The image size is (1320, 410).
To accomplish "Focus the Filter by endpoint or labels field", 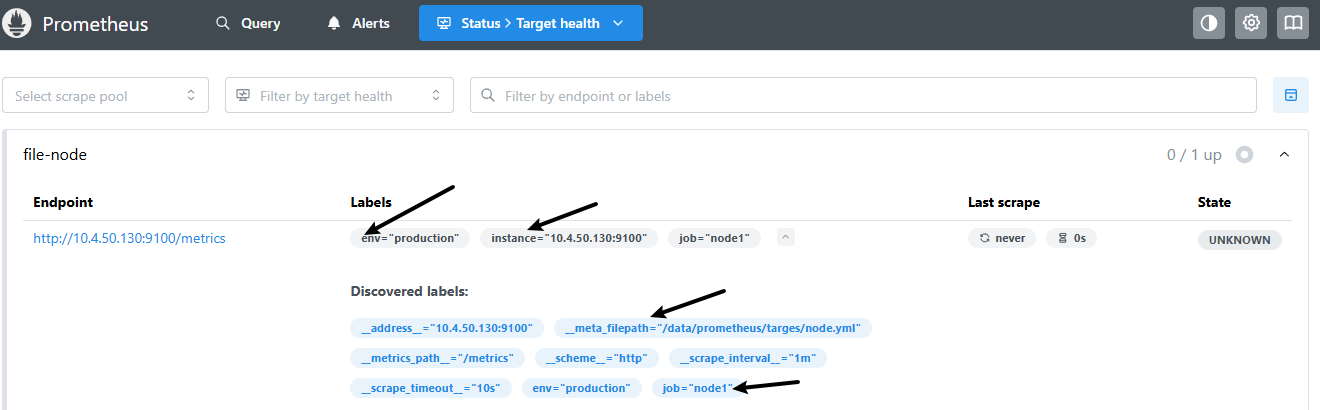I will point(864,96).
